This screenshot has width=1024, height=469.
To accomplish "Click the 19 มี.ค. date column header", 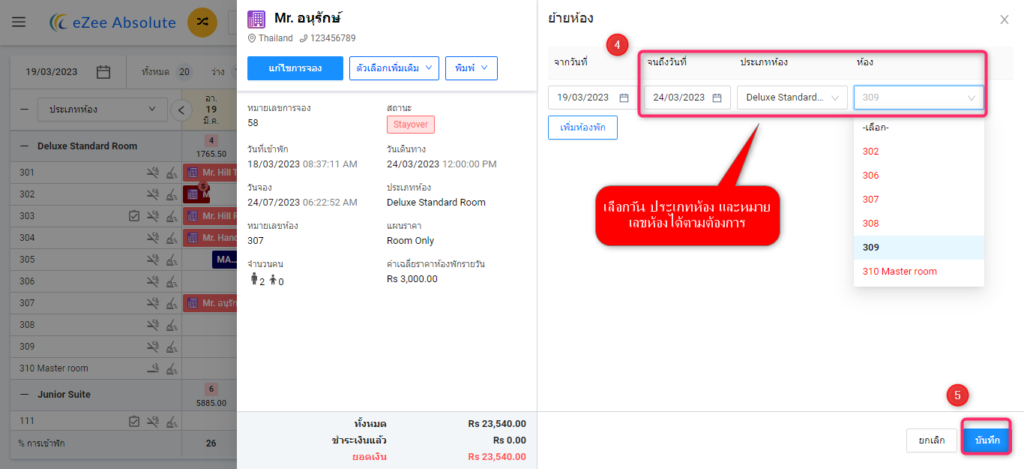I will 211,109.
